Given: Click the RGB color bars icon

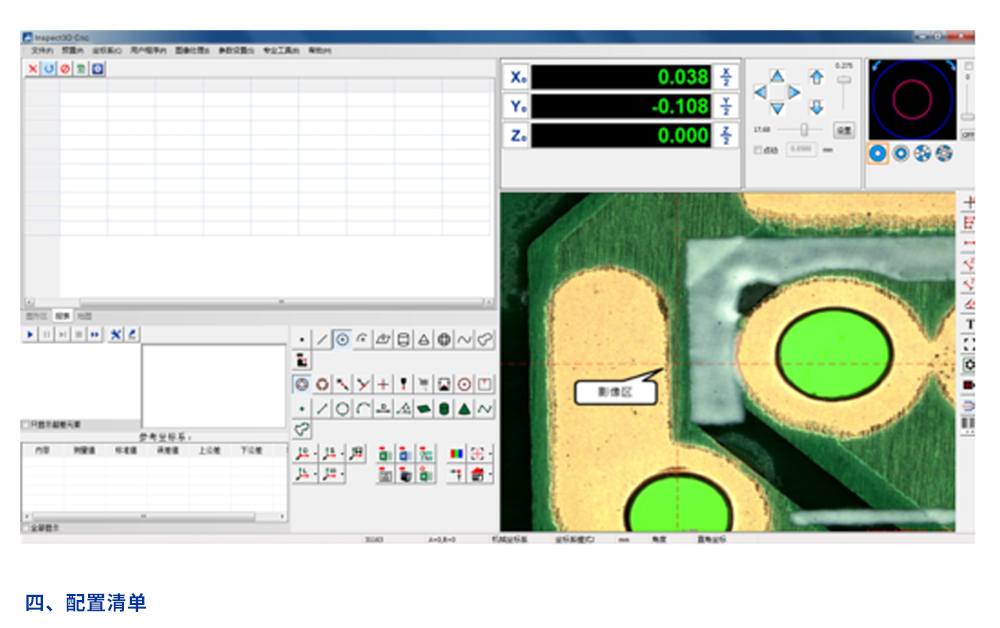Looking at the screenshot, I should tap(456, 453).
